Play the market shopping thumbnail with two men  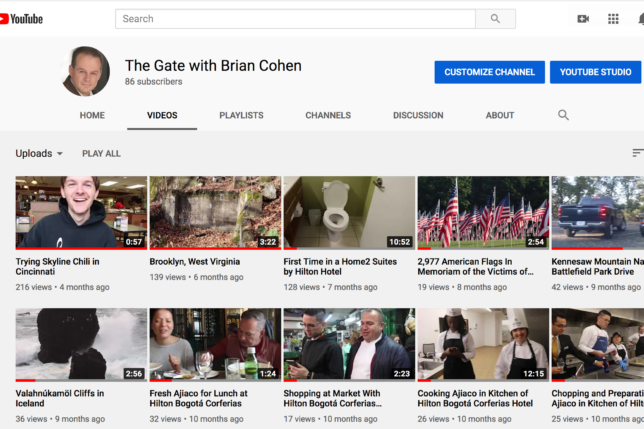pyautogui.click(x=349, y=344)
